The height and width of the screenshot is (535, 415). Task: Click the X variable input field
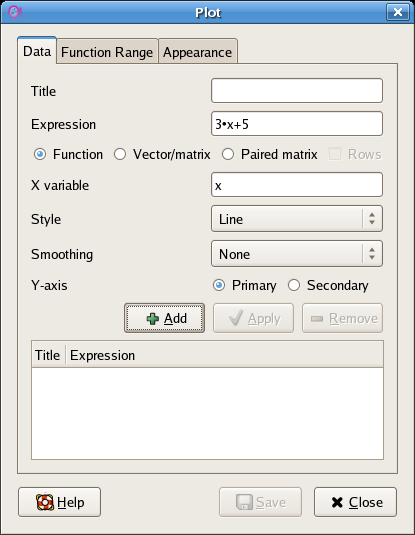[297, 185]
